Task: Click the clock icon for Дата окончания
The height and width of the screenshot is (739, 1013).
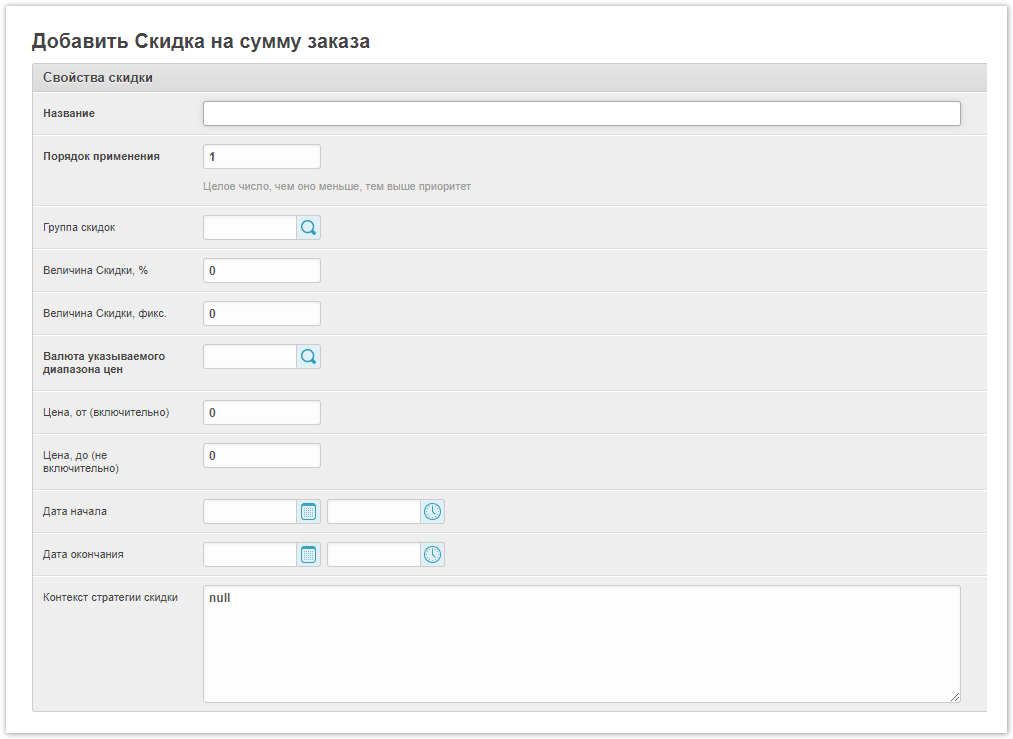Action: (432, 555)
